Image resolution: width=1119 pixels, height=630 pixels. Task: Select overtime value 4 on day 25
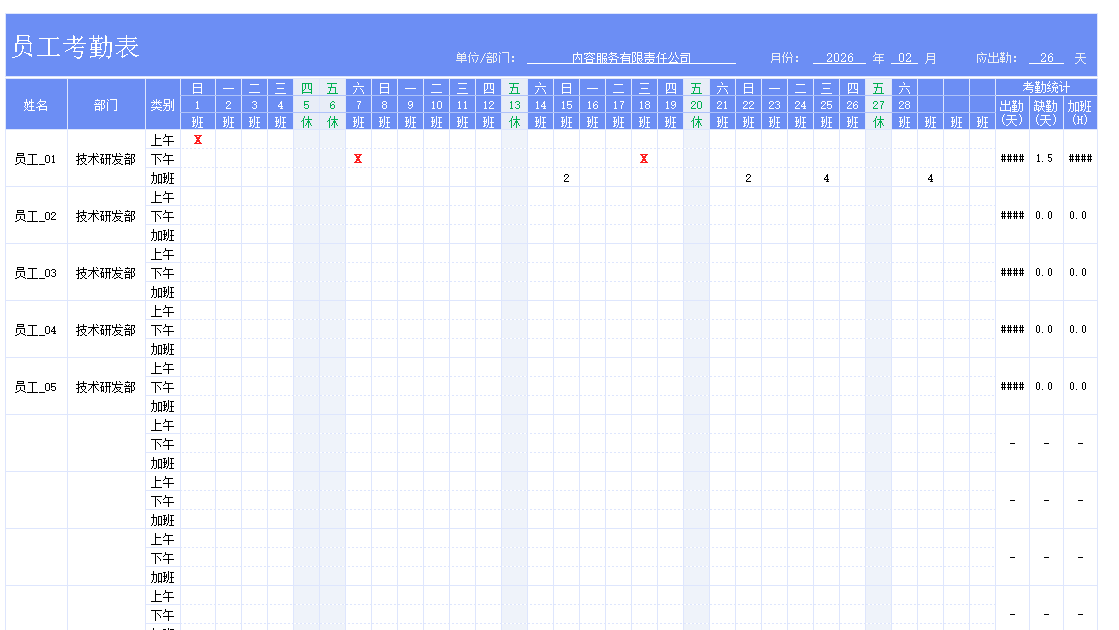click(826, 178)
